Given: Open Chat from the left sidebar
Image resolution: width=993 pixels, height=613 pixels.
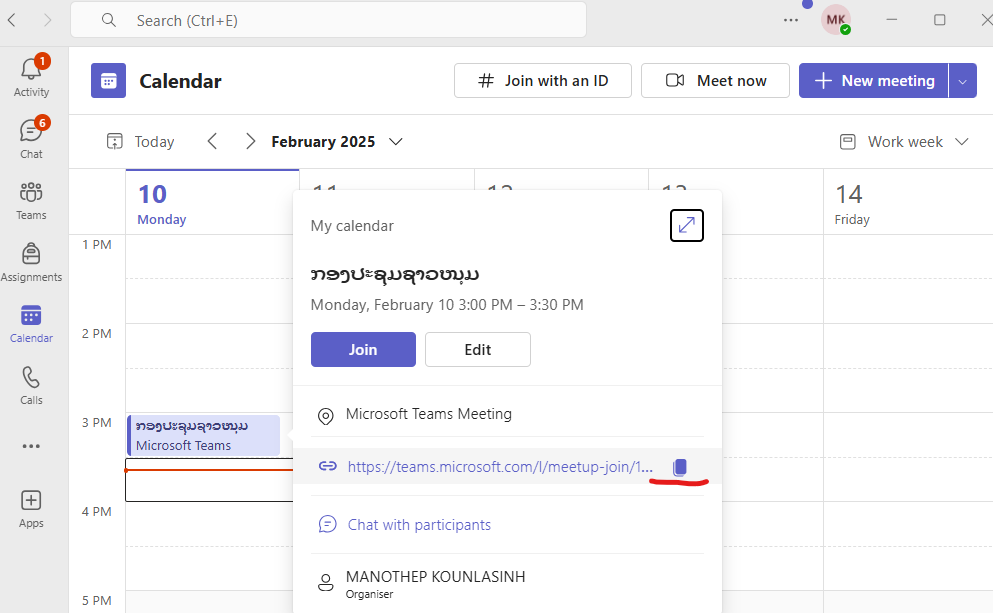Looking at the screenshot, I should [x=31, y=139].
